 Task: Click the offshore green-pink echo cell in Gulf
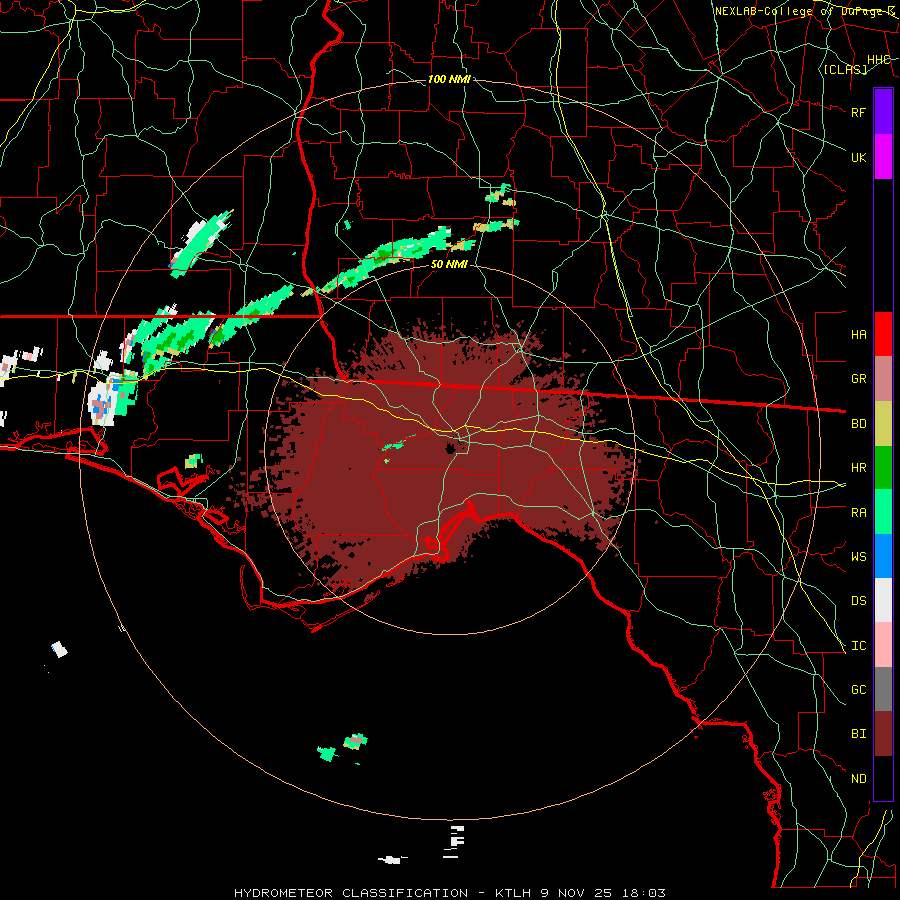[x=355, y=741]
